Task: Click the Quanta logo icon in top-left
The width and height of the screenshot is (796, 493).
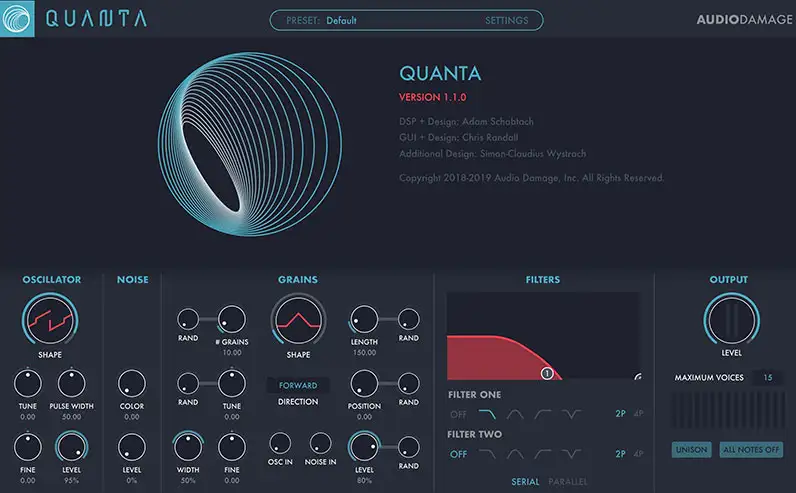Action: tap(17, 18)
